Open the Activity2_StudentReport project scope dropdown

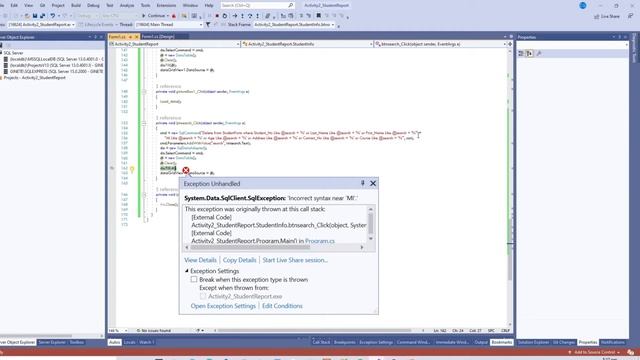click(x=175, y=44)
